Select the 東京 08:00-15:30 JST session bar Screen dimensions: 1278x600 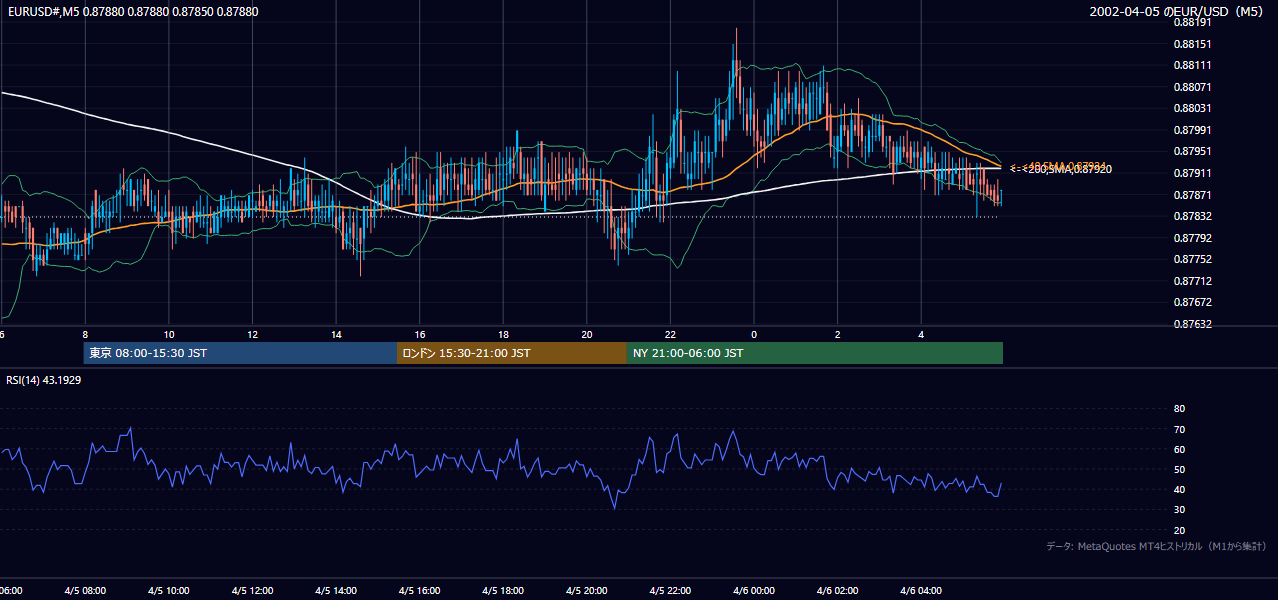point(240,353)
